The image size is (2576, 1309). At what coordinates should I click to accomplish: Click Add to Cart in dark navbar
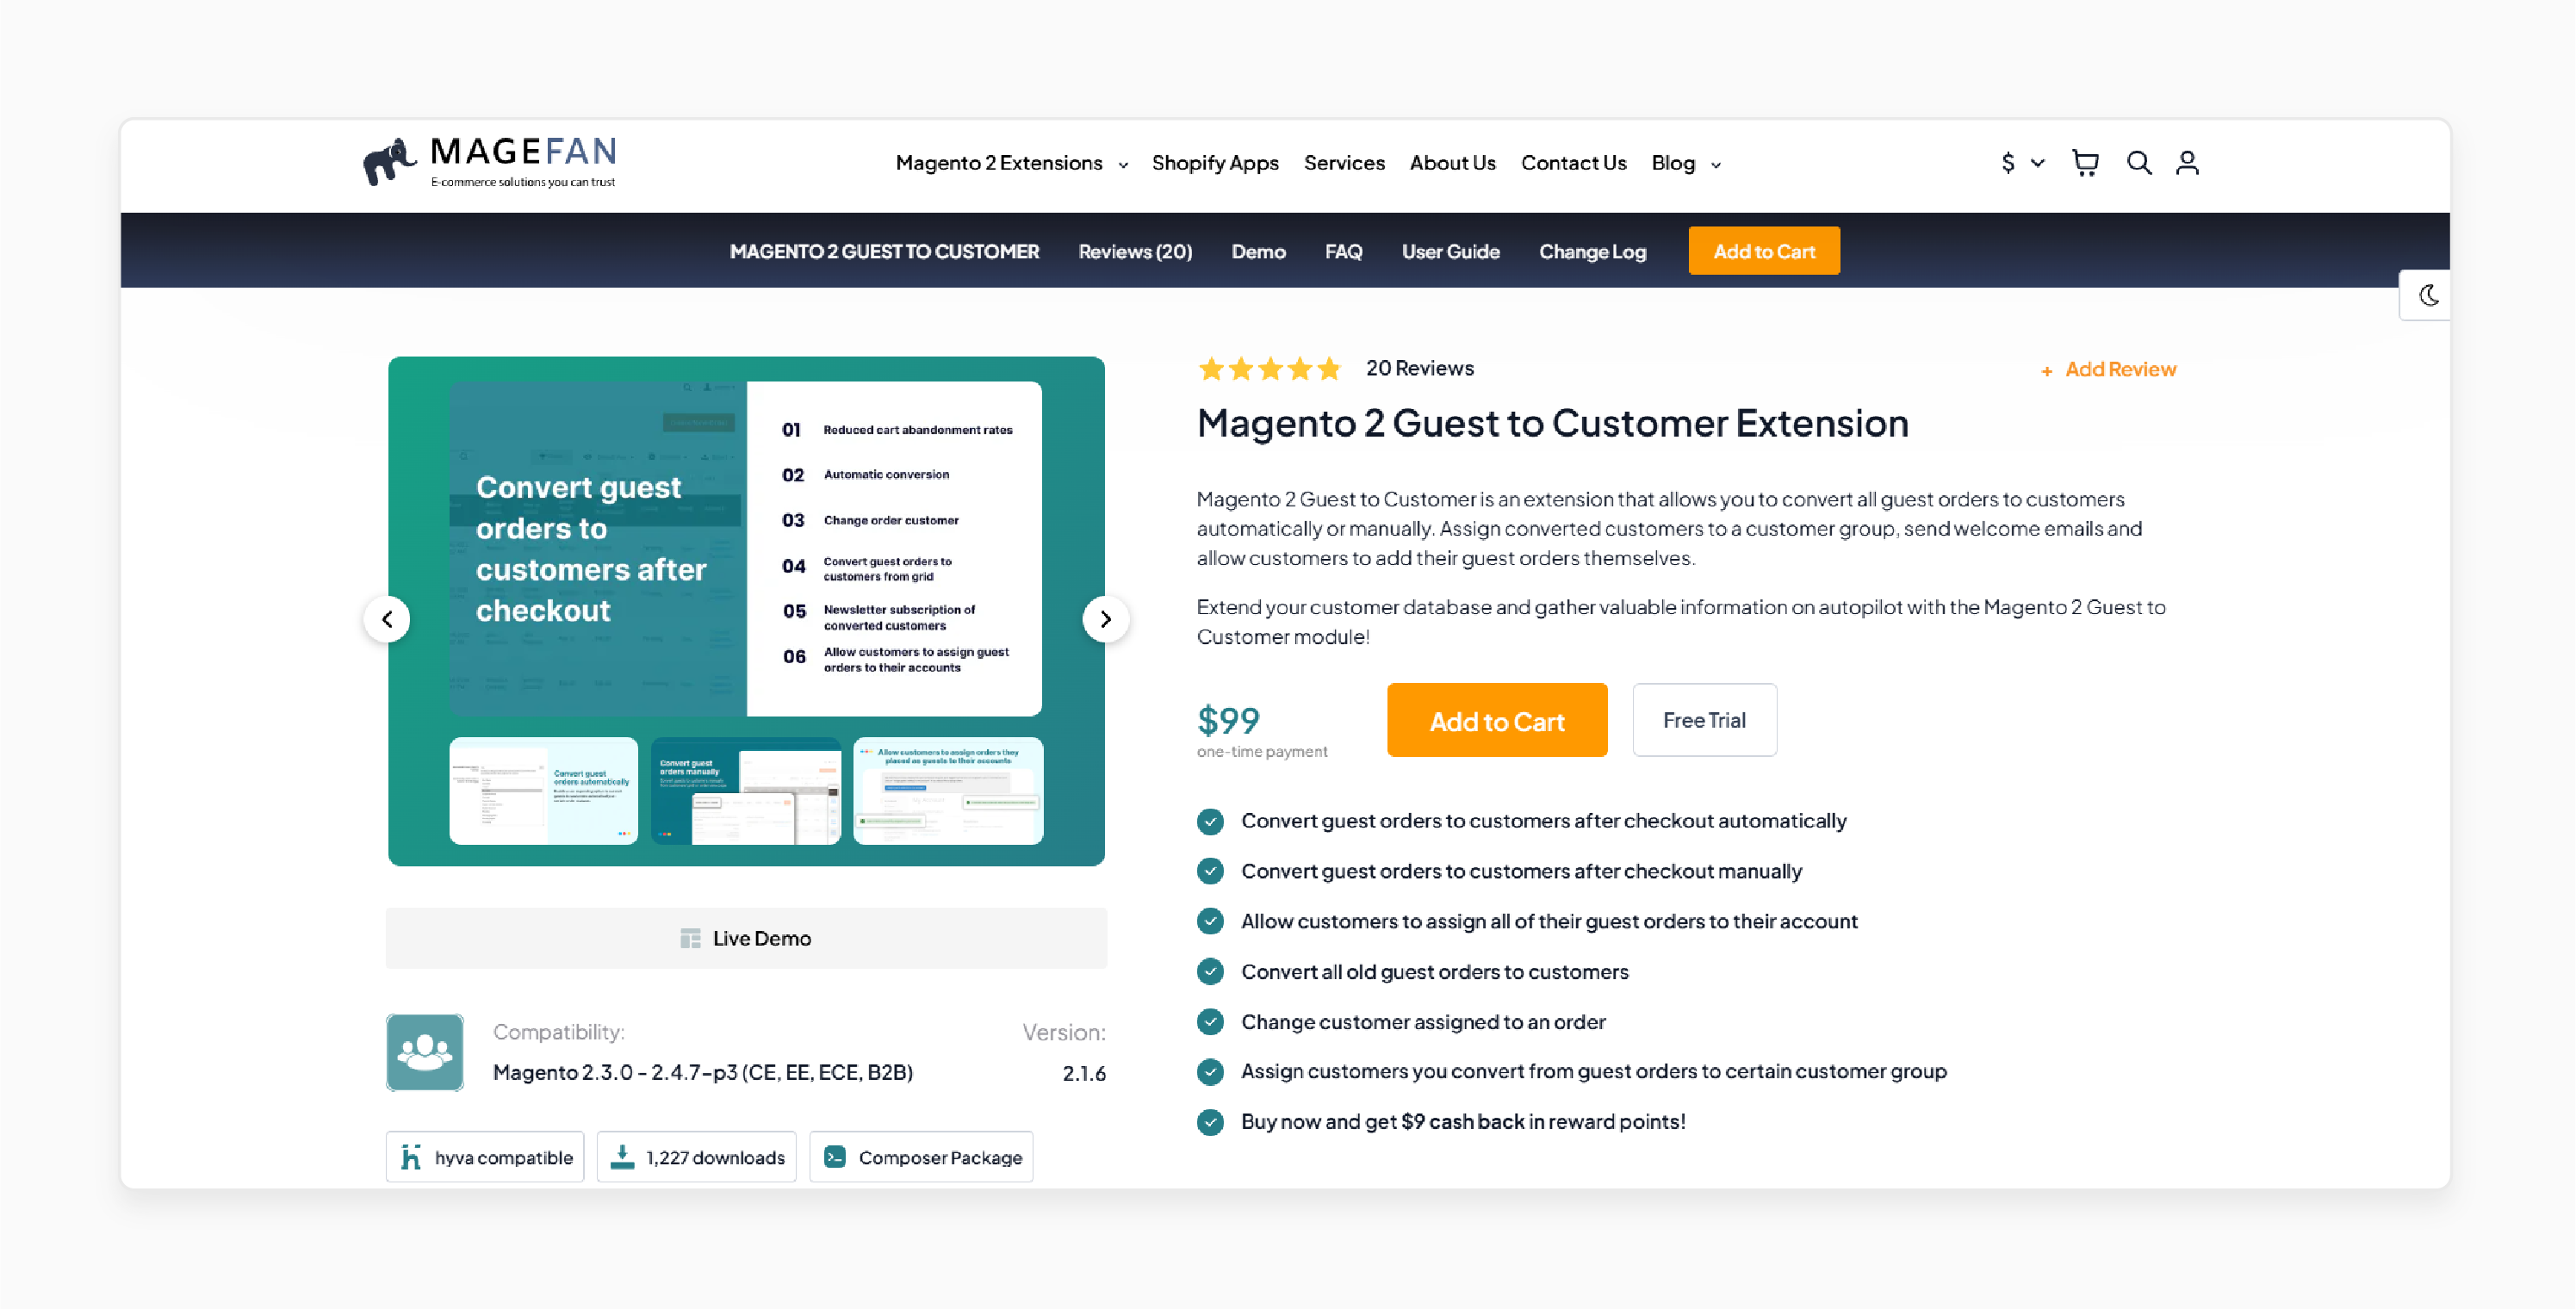pos(1764,251)
